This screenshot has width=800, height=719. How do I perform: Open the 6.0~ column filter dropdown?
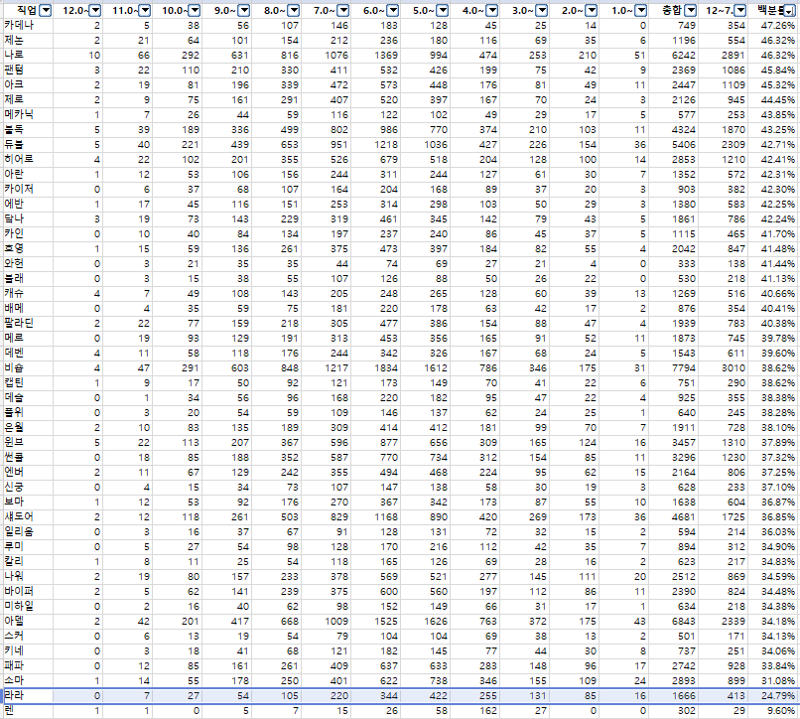point(393,10)
